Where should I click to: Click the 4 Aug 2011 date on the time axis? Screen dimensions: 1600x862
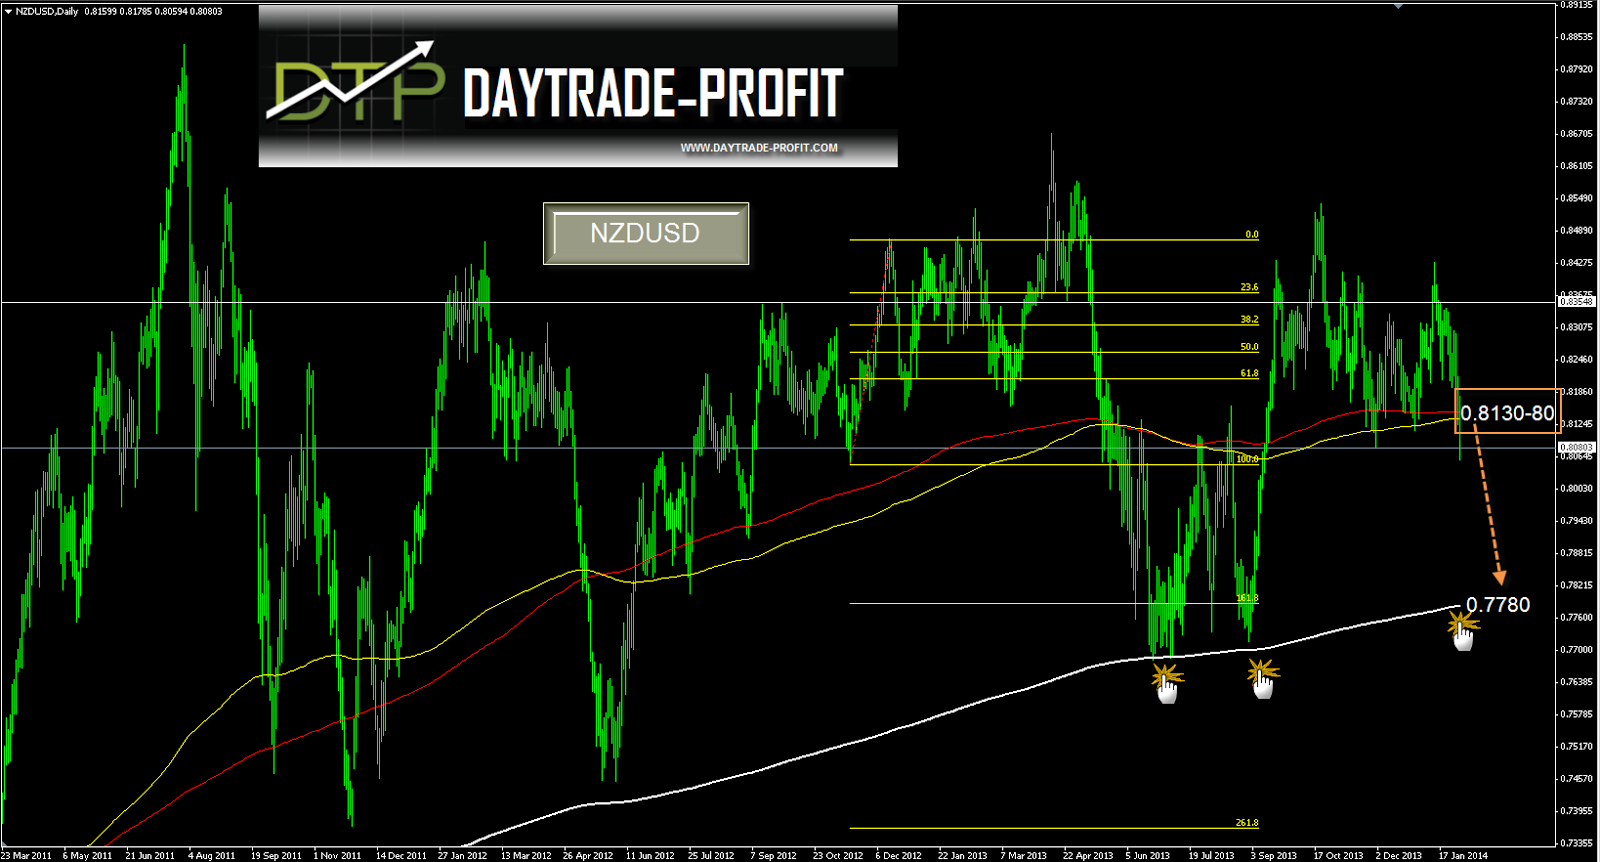pyautogui.click(x=212, y=856)
